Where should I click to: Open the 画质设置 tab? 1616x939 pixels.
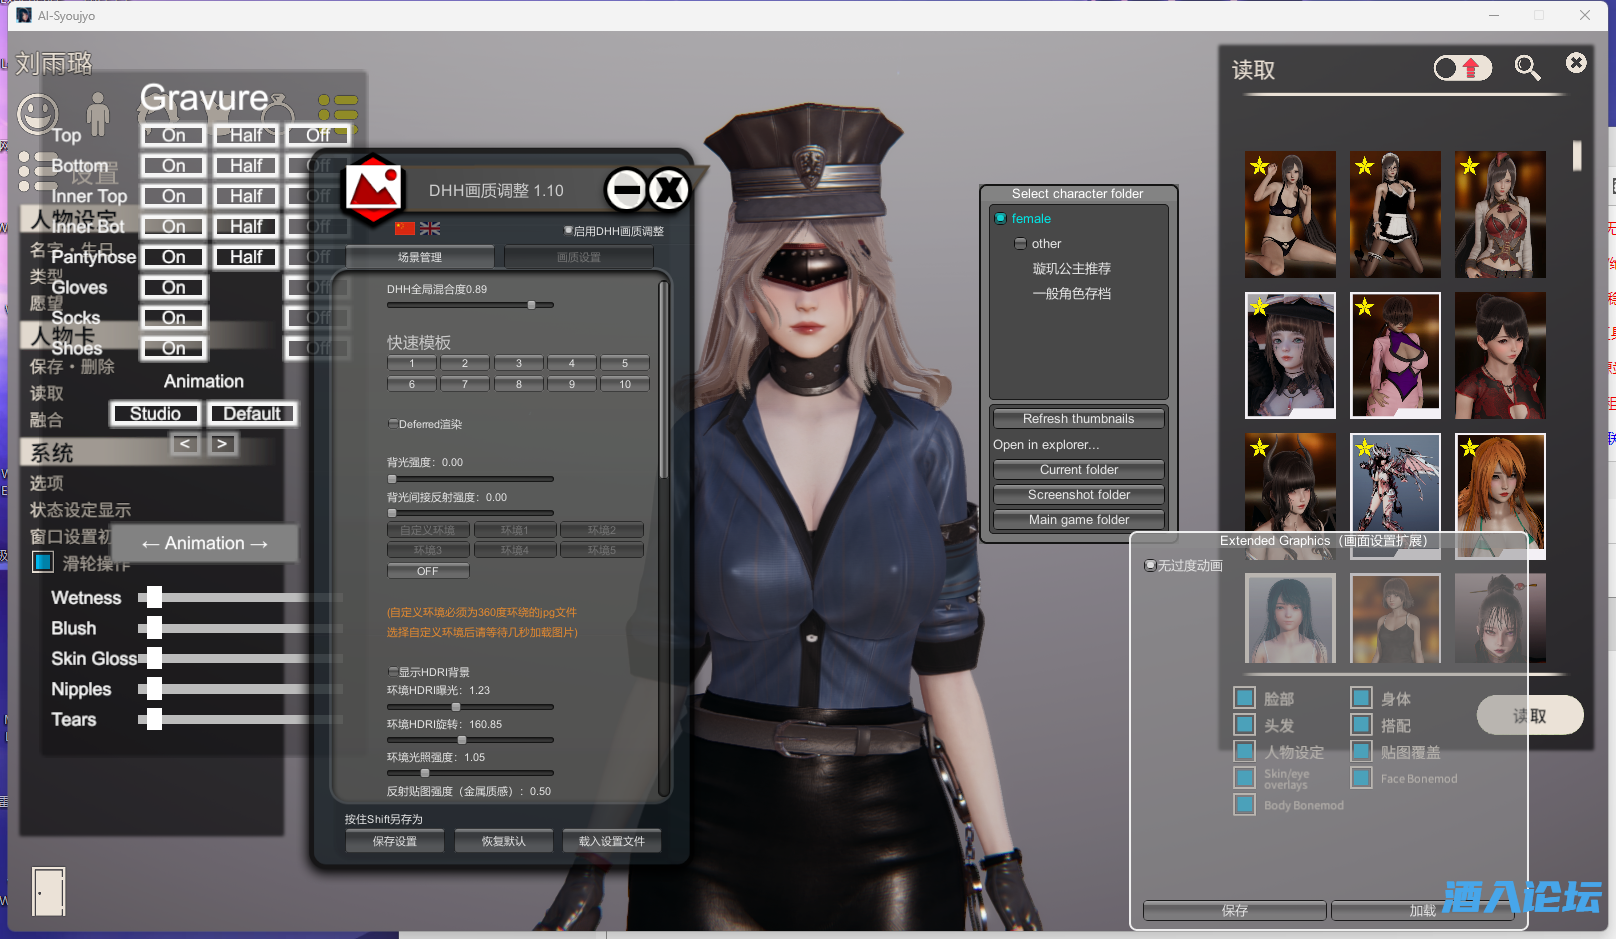578,258
